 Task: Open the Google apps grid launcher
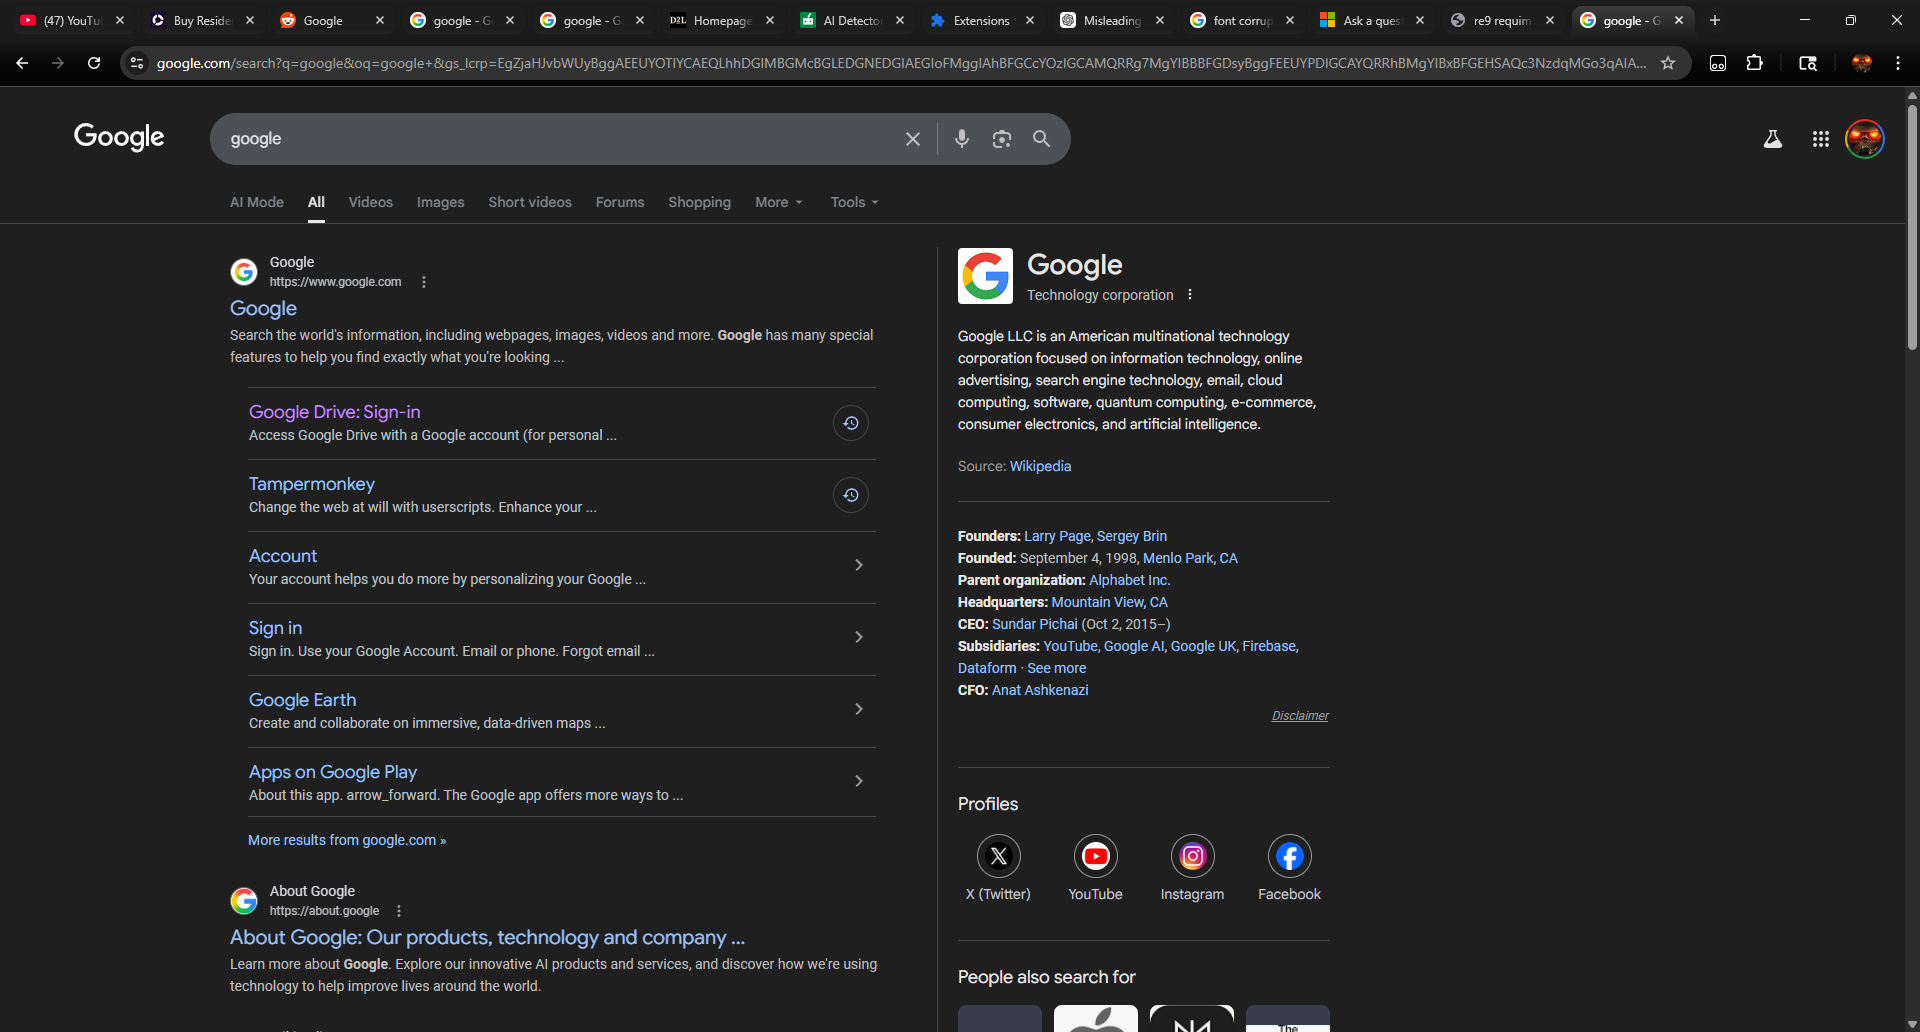(x=1820, y=139)
